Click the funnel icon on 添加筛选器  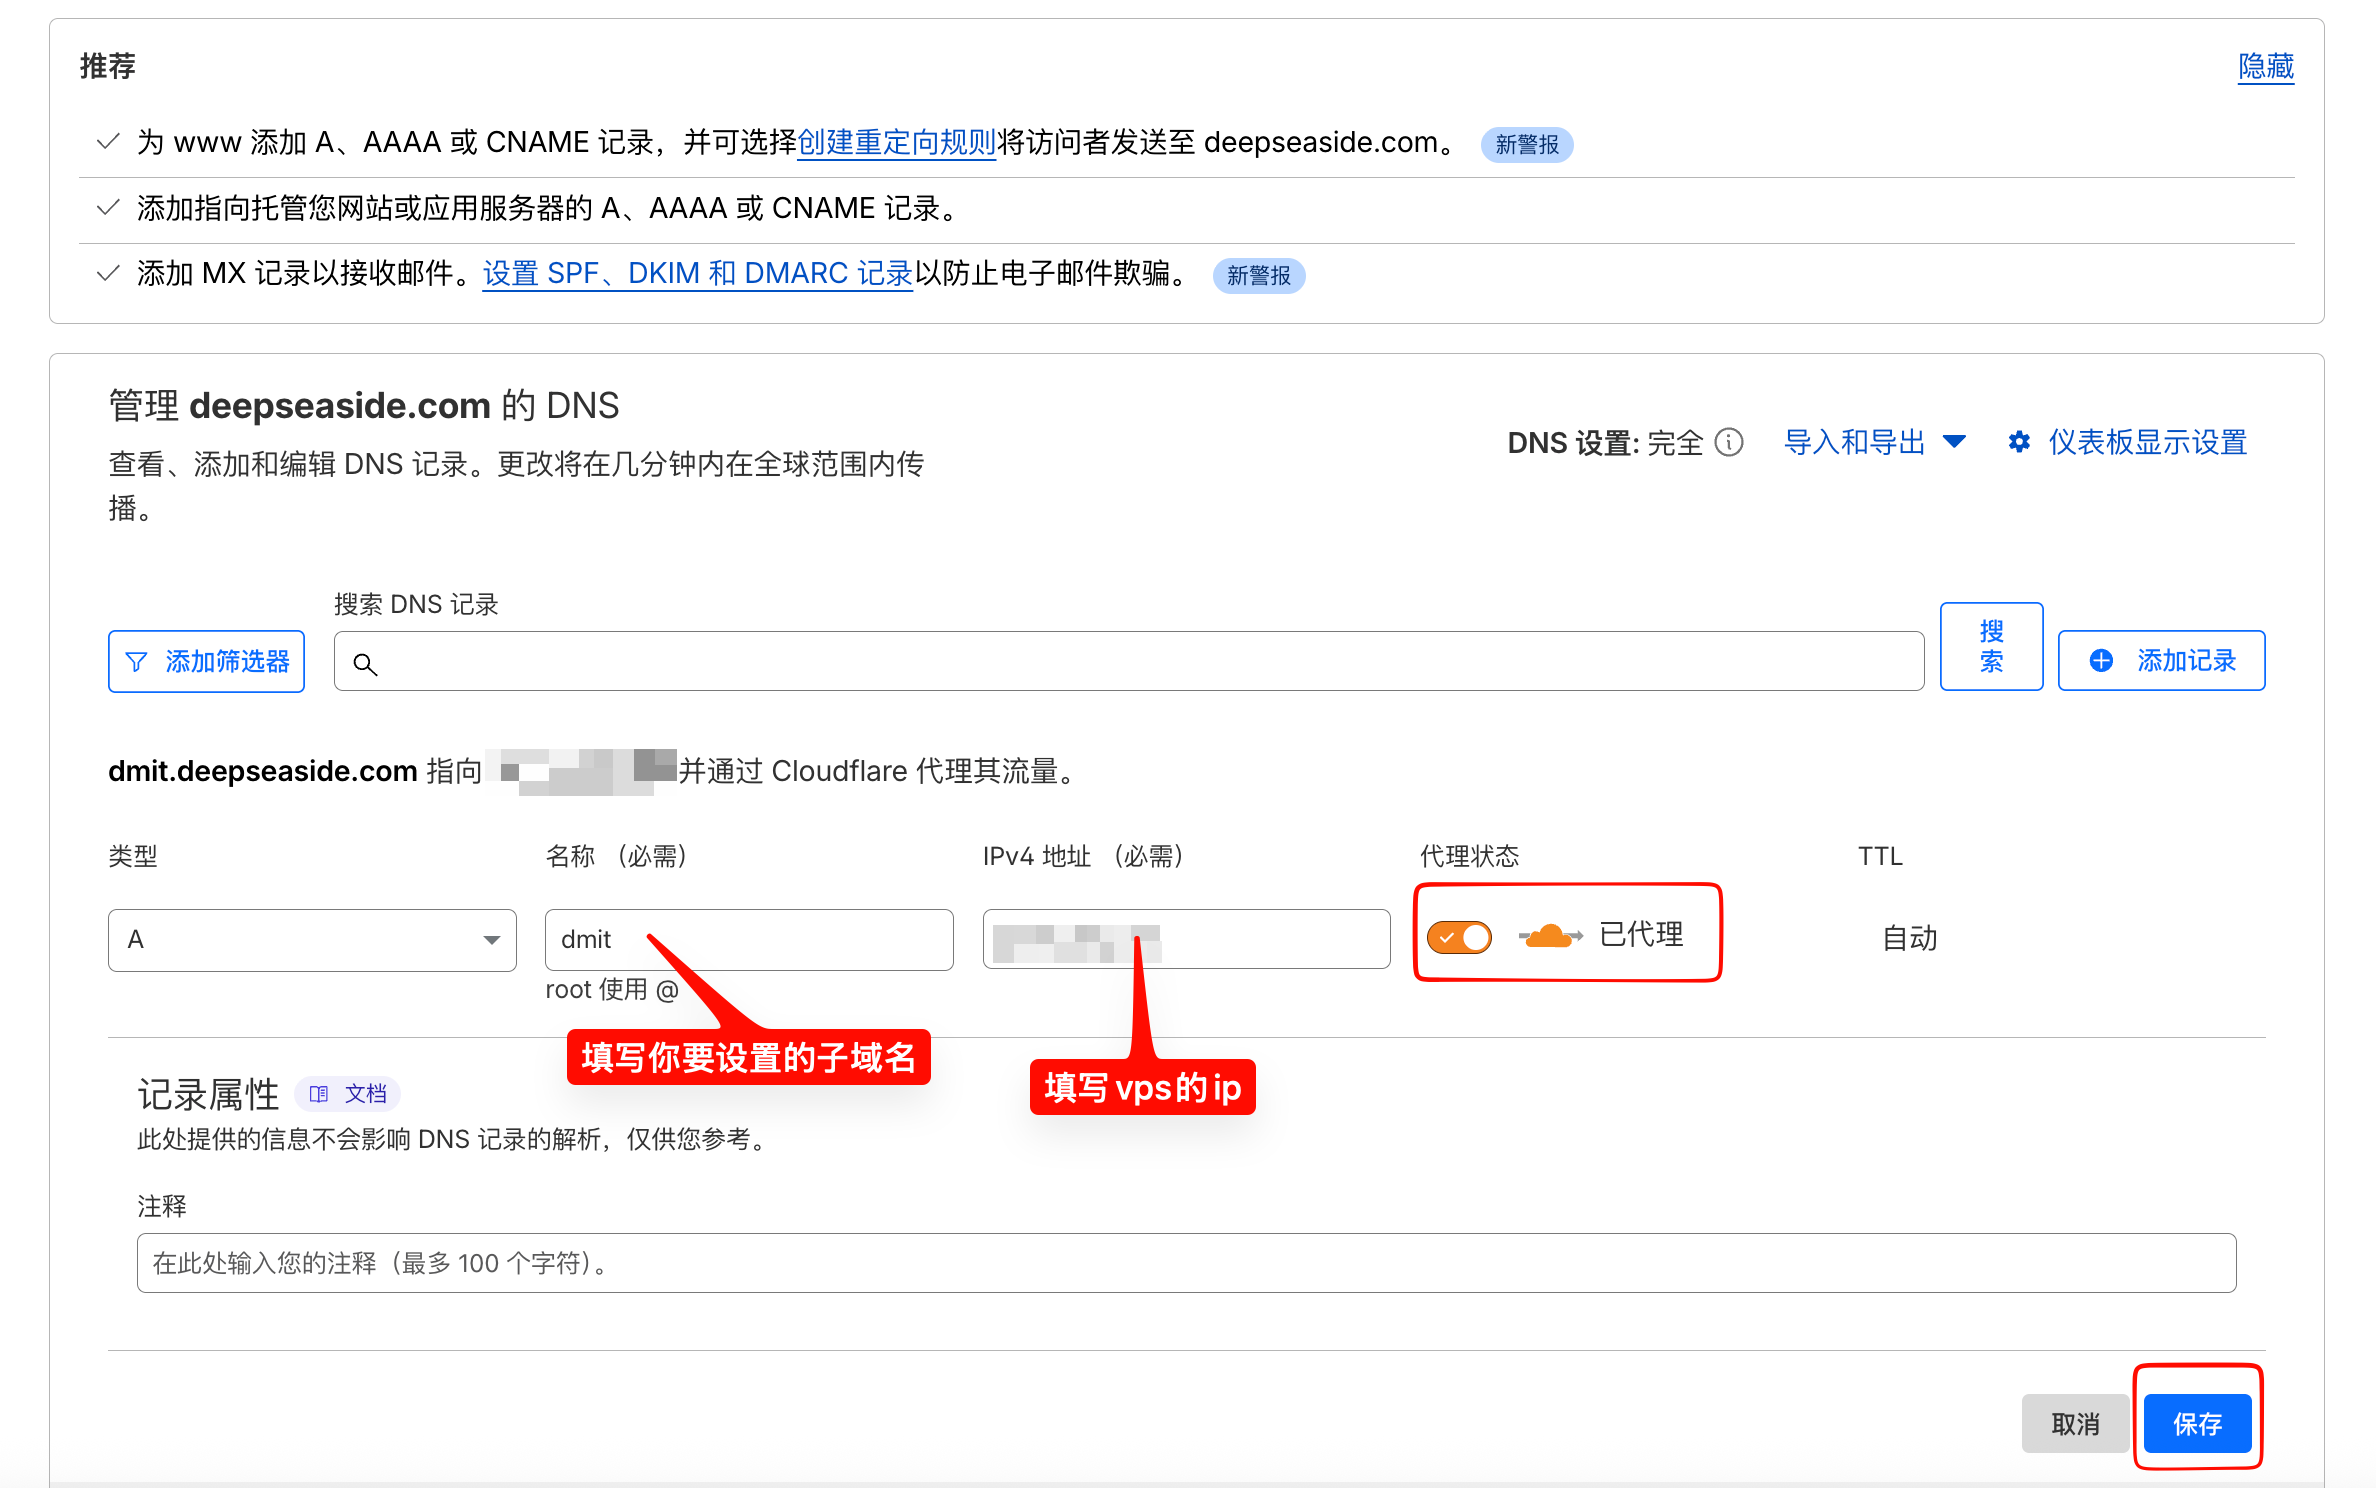click(x=136, y=662)
